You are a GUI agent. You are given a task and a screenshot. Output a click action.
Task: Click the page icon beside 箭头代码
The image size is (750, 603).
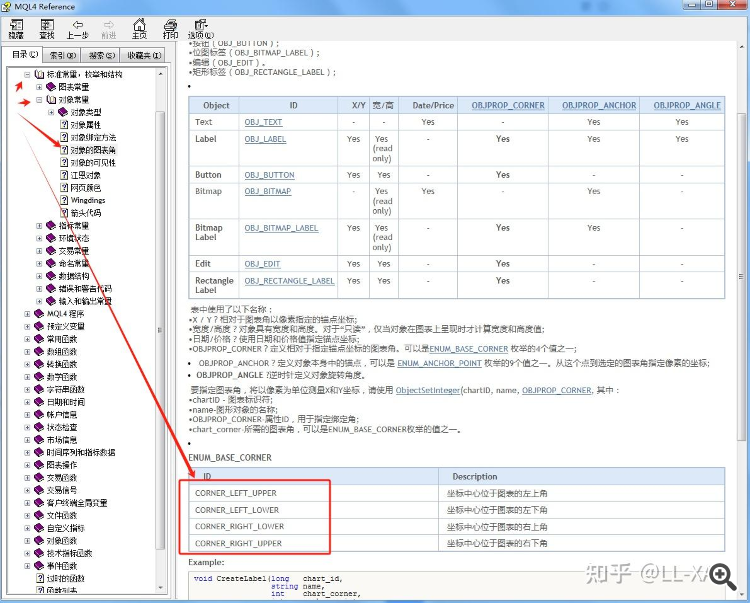(64, 212)
